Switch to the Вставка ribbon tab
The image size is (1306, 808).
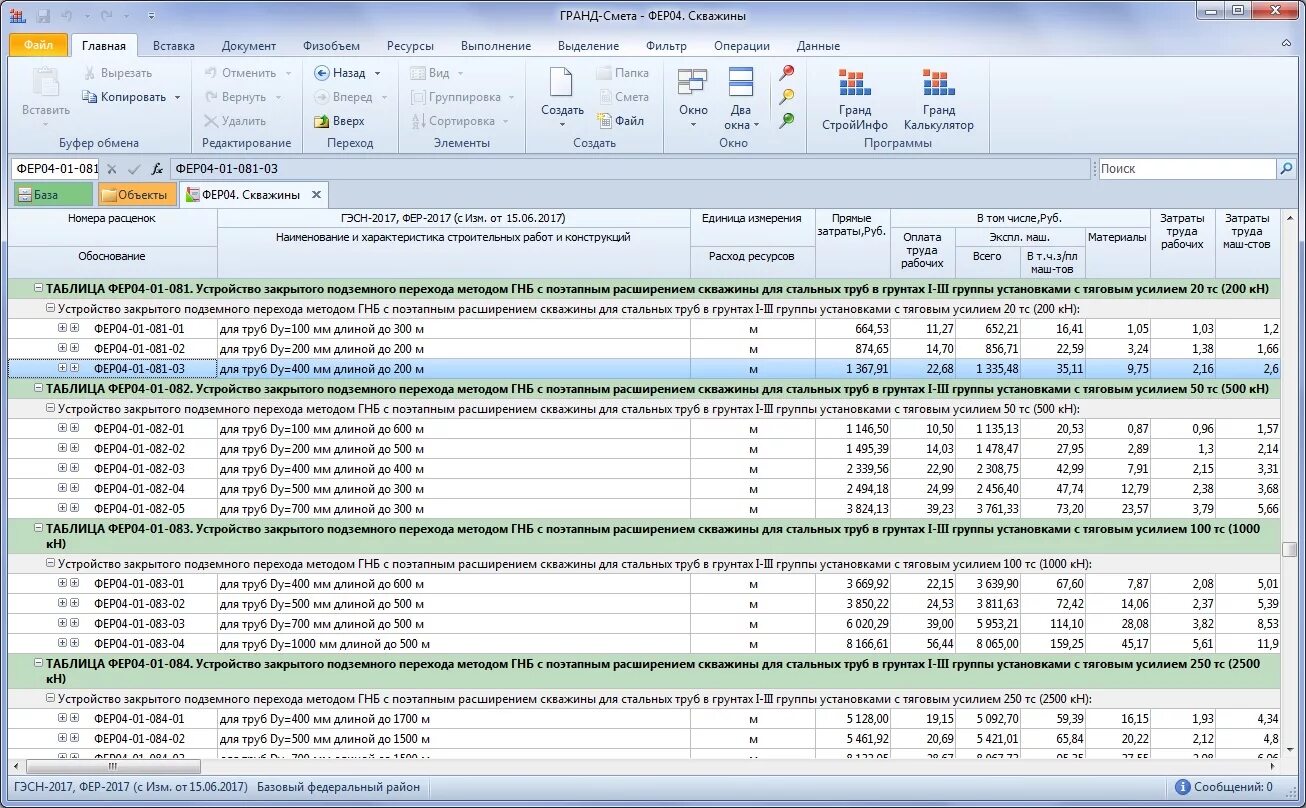click(174, 45)
